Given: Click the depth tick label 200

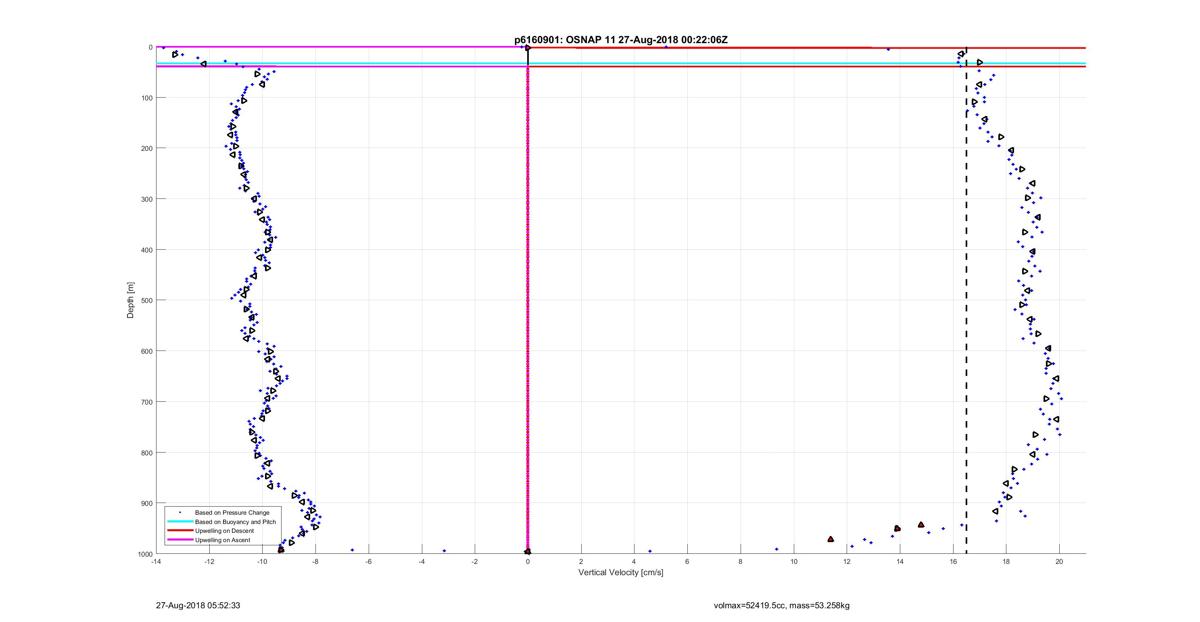Looking at the screenshot, I should coord(146,148).
